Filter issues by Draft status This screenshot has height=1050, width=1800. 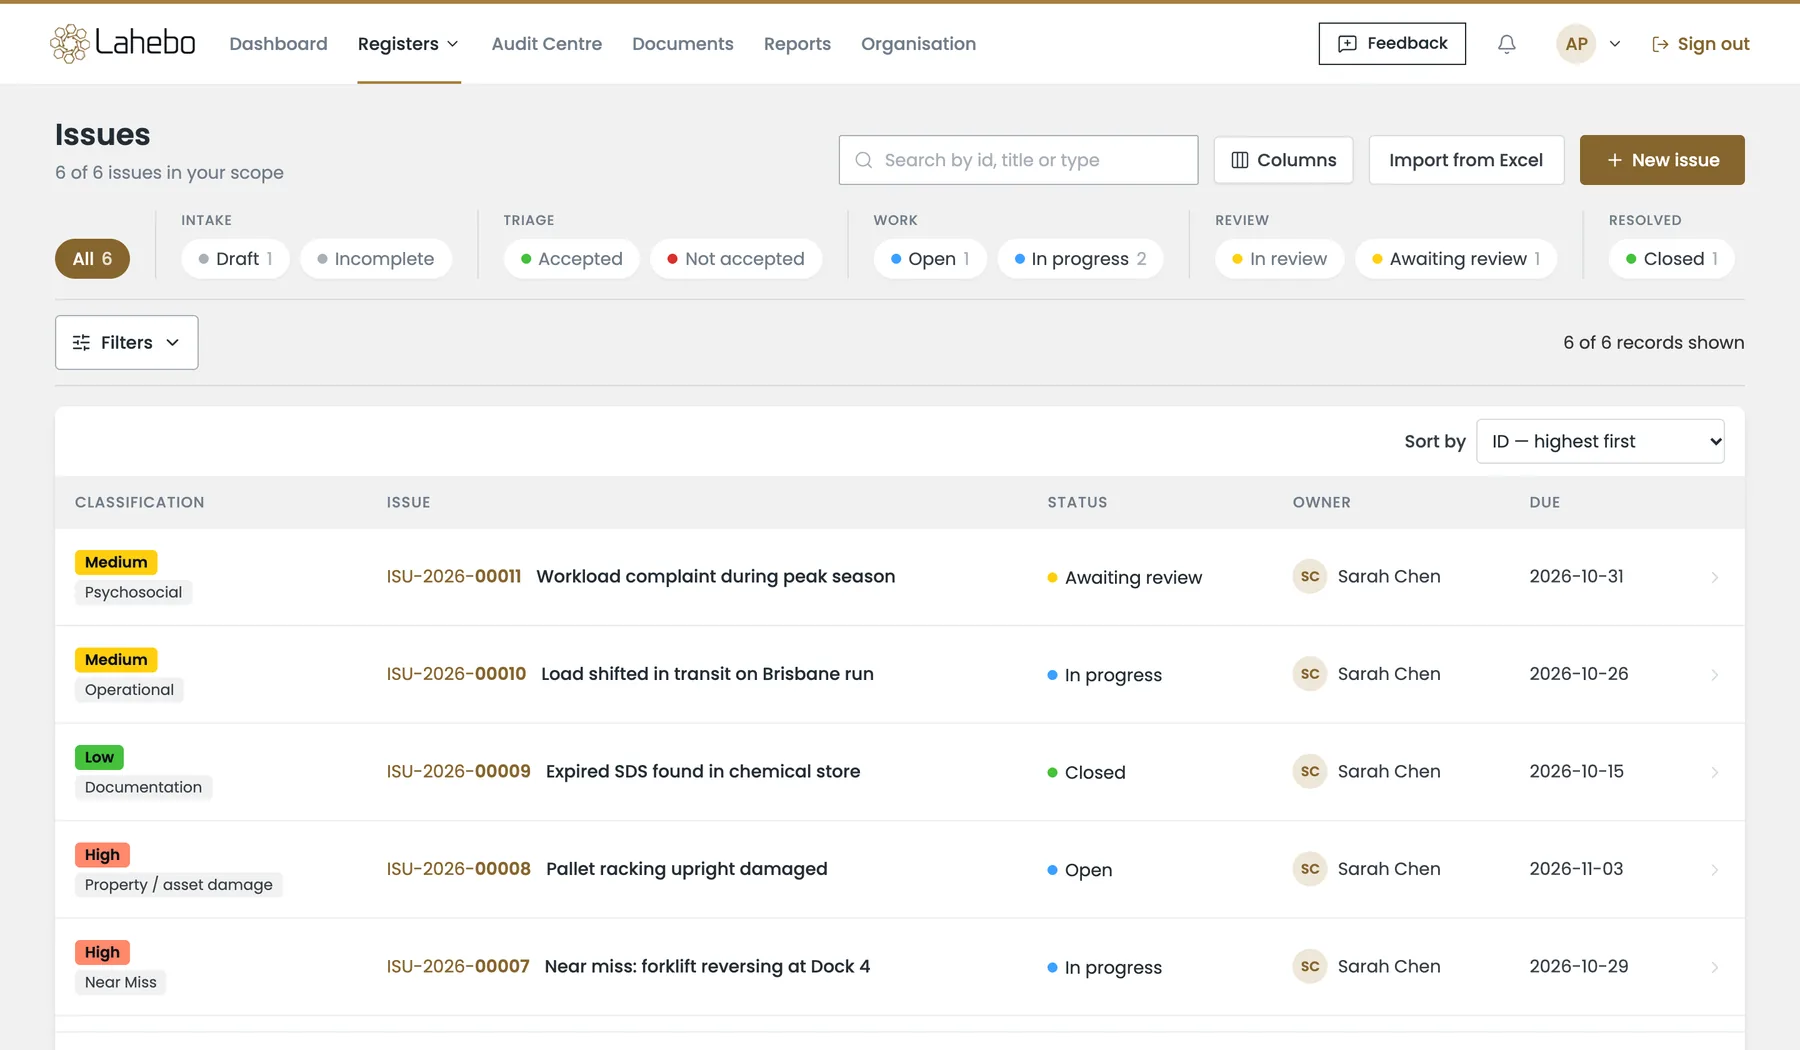click(x=235, y=259)
